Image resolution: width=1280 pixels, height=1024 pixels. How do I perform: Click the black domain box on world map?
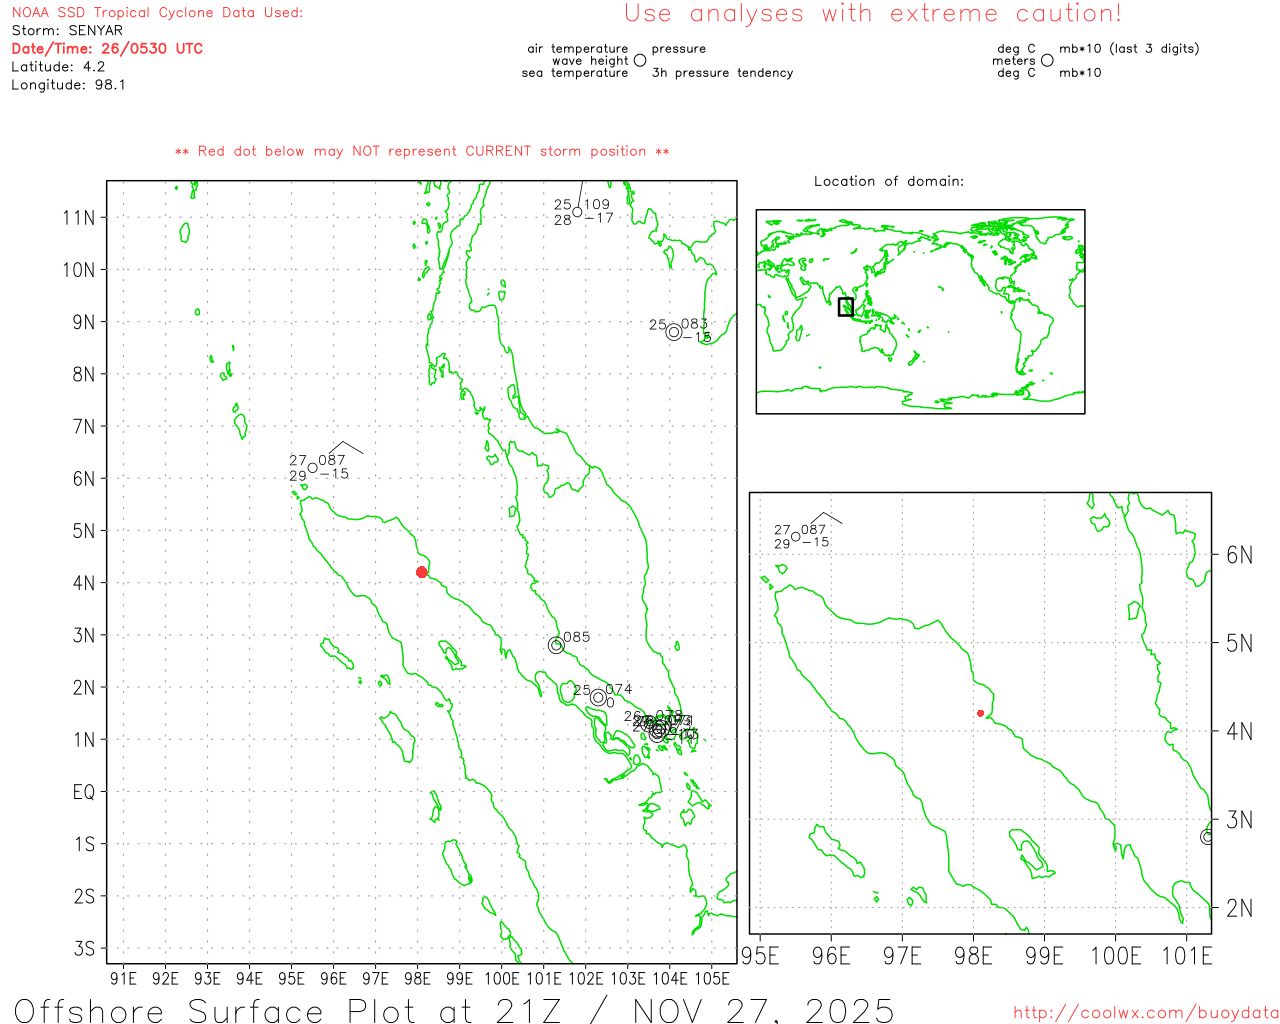[846, 307]
